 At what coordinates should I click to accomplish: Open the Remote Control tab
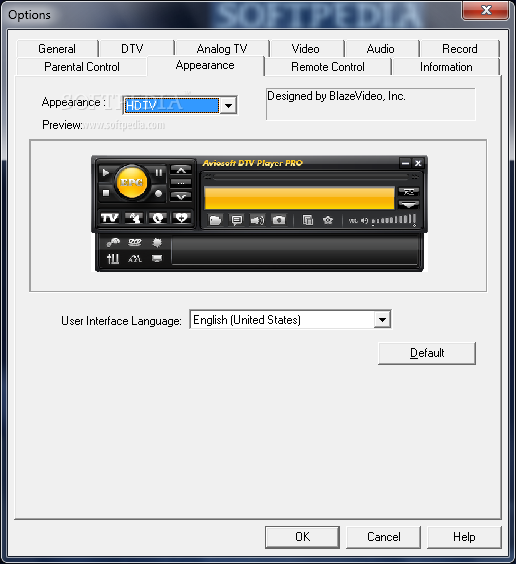pyautogui.click(x=328, y=67)
